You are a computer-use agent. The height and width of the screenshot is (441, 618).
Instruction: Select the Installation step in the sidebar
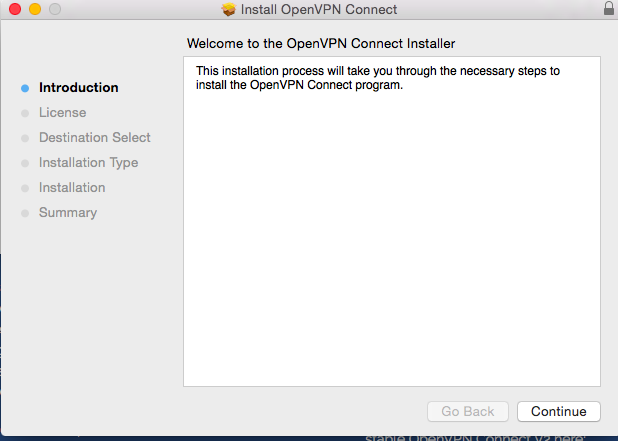pos(72,188)
